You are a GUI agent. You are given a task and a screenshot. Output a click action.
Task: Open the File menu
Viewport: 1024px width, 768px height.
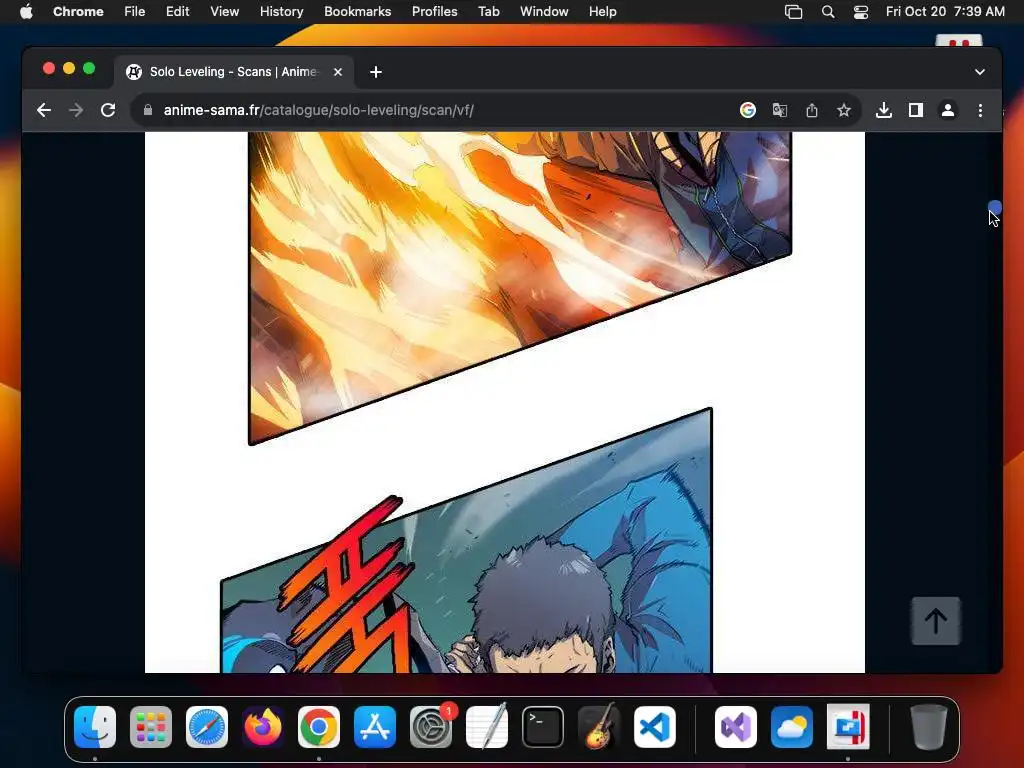[x=135, y=12]
